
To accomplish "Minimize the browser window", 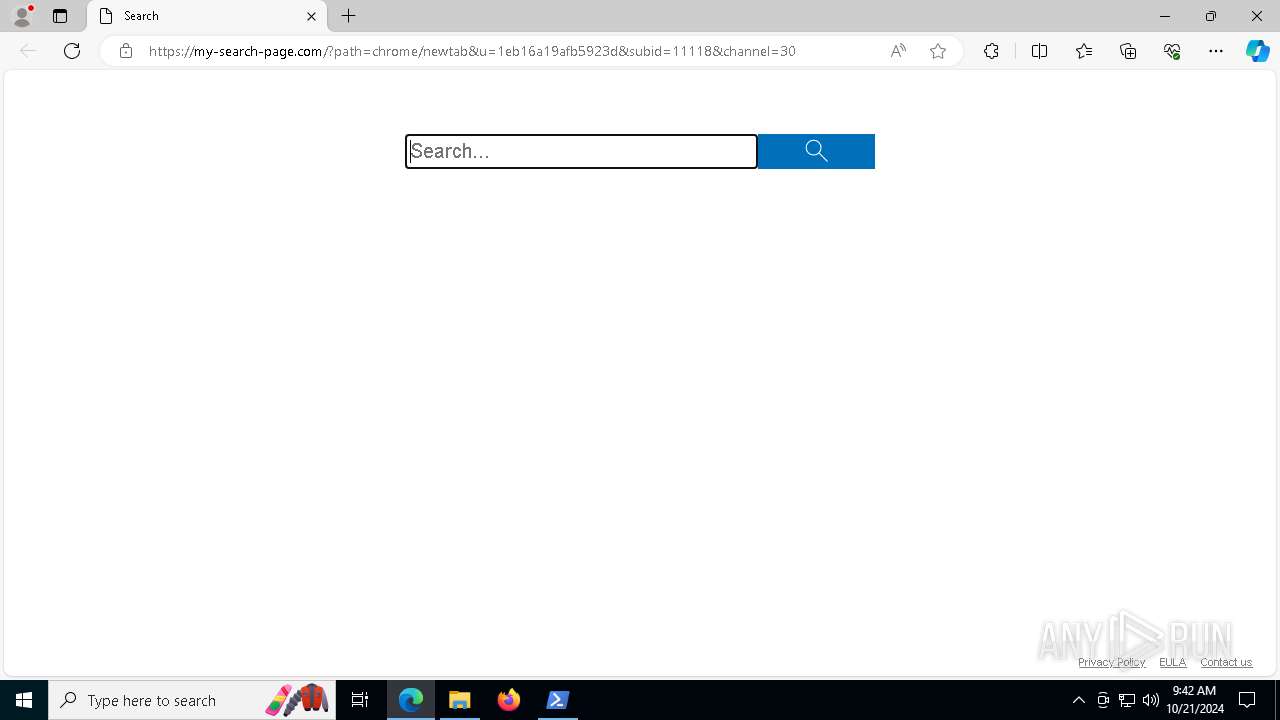I will (x=1164, y=16).
